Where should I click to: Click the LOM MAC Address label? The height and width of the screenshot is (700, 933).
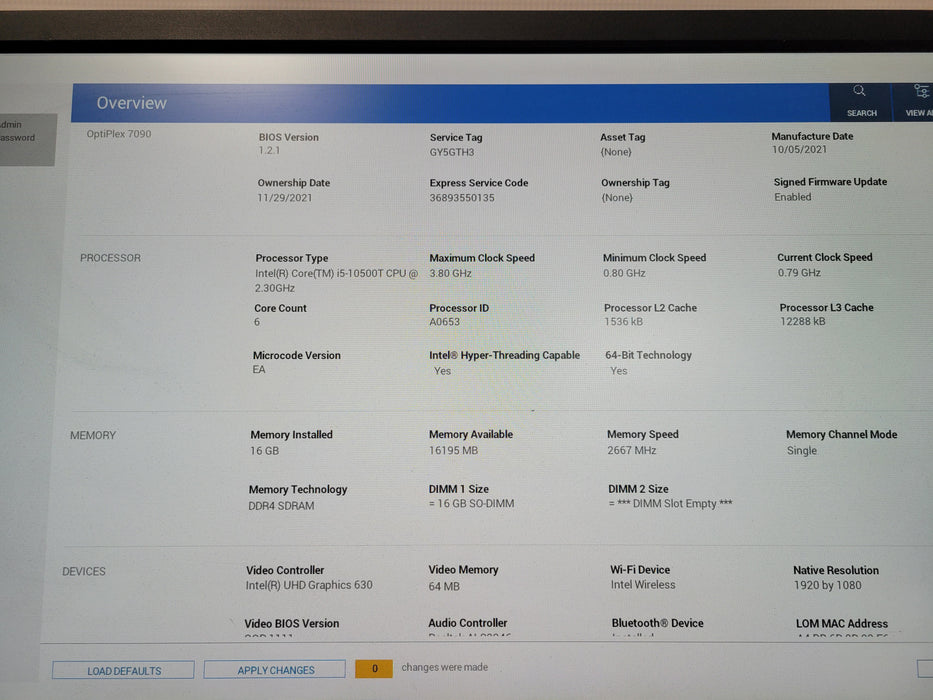[842, 624]
